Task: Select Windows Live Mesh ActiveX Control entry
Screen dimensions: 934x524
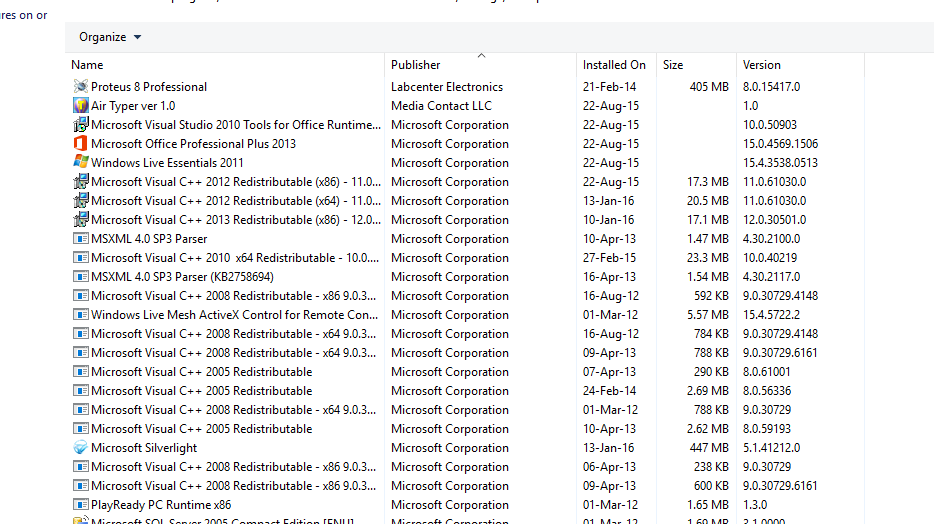Action: (x=234, y=315)
